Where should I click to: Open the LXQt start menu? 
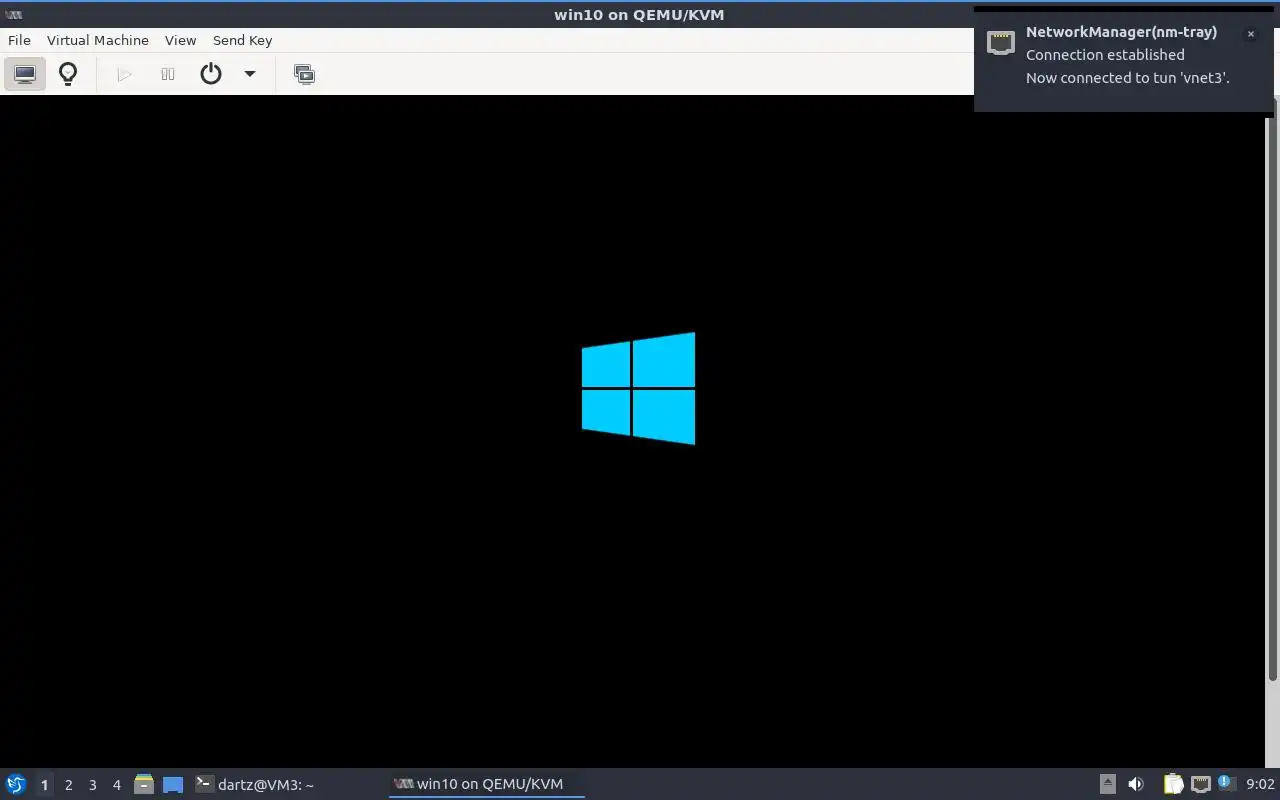[x=15, y=784]
